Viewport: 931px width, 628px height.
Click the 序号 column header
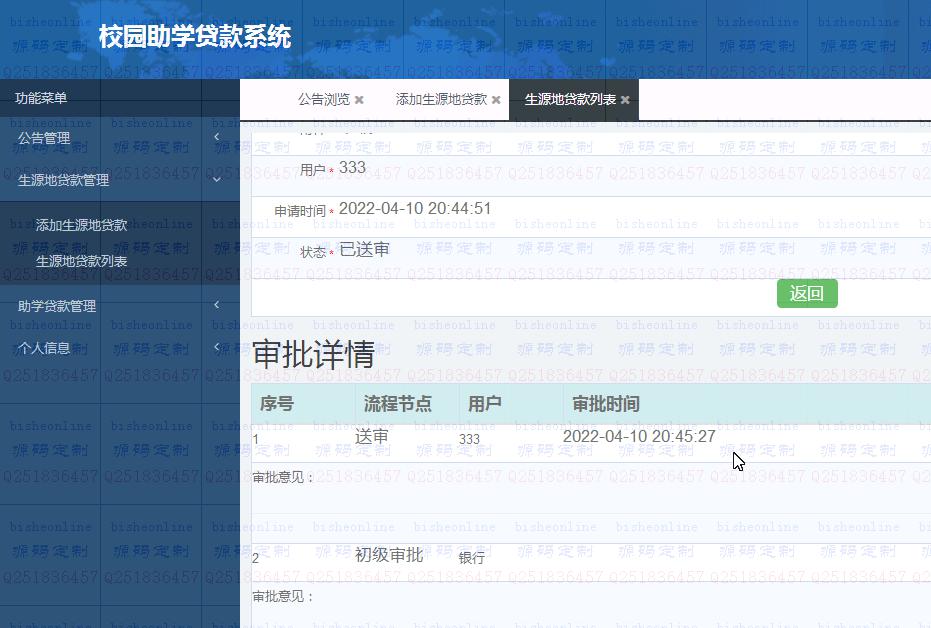(277, 404)
